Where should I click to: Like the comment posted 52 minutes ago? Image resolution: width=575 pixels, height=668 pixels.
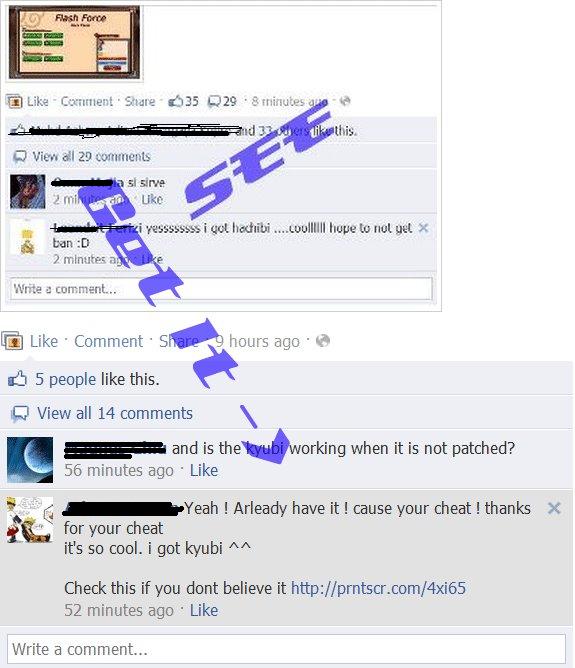(x=204, y=610)
